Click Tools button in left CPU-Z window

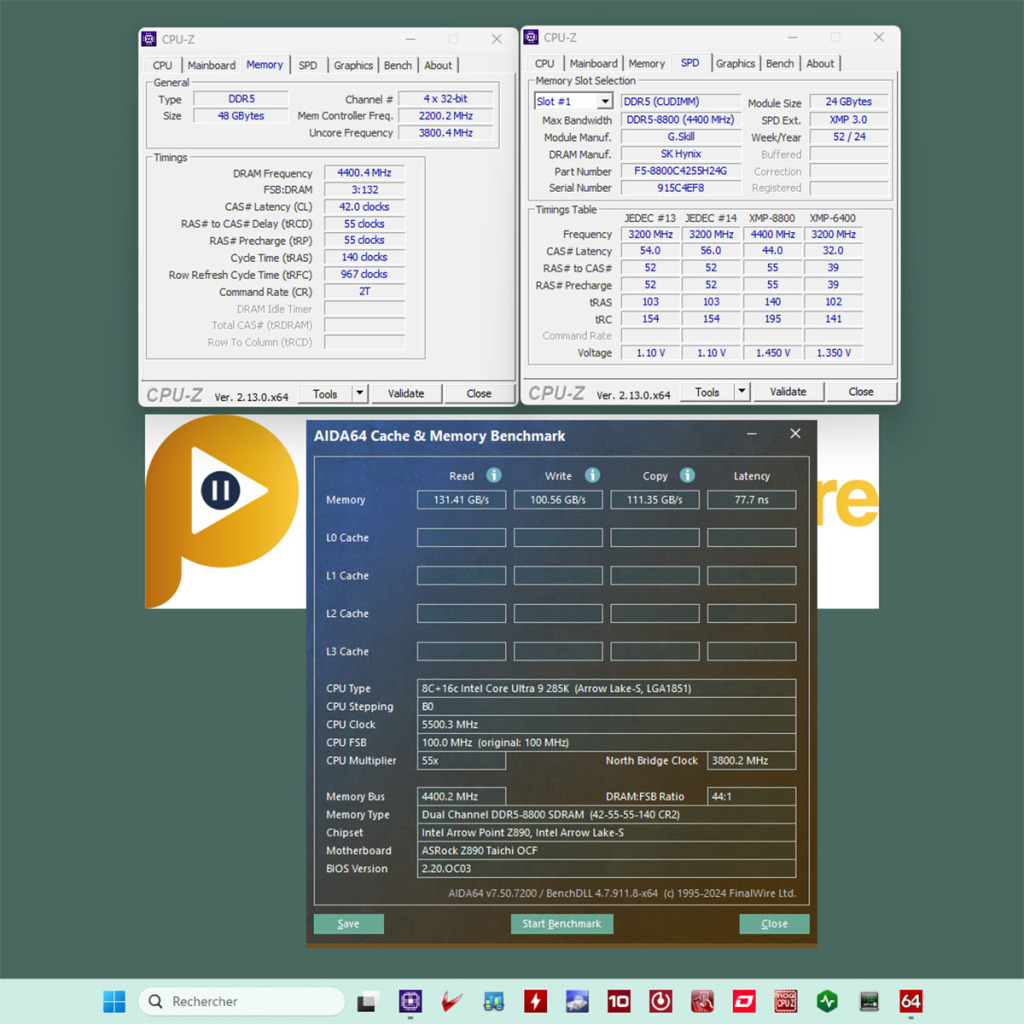tap(325, 394)
